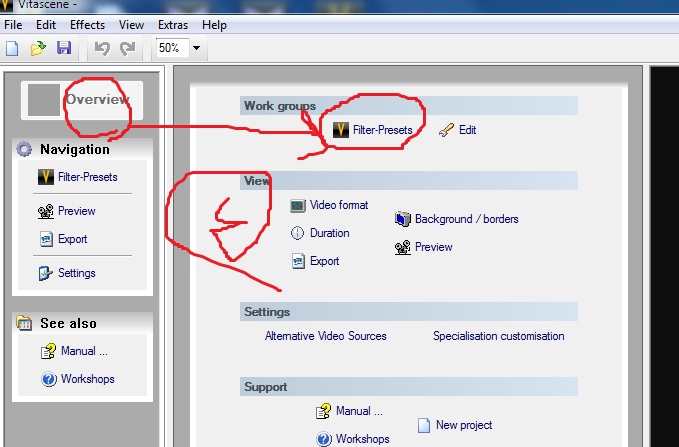Open the zoom percentage dropdown arrow

196,48
